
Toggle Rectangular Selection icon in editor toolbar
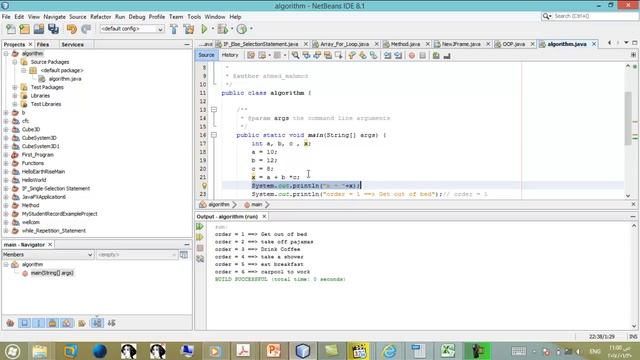point(338,56)
